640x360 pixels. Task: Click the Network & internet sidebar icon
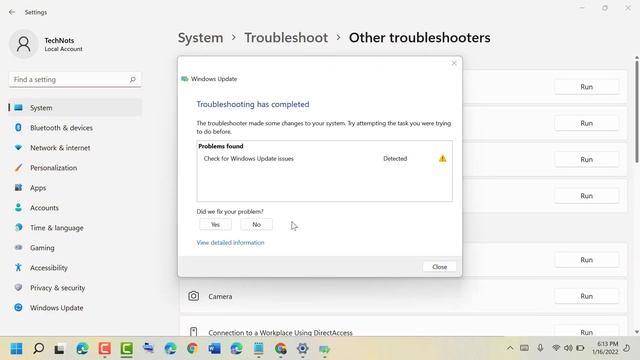(18, 147)
